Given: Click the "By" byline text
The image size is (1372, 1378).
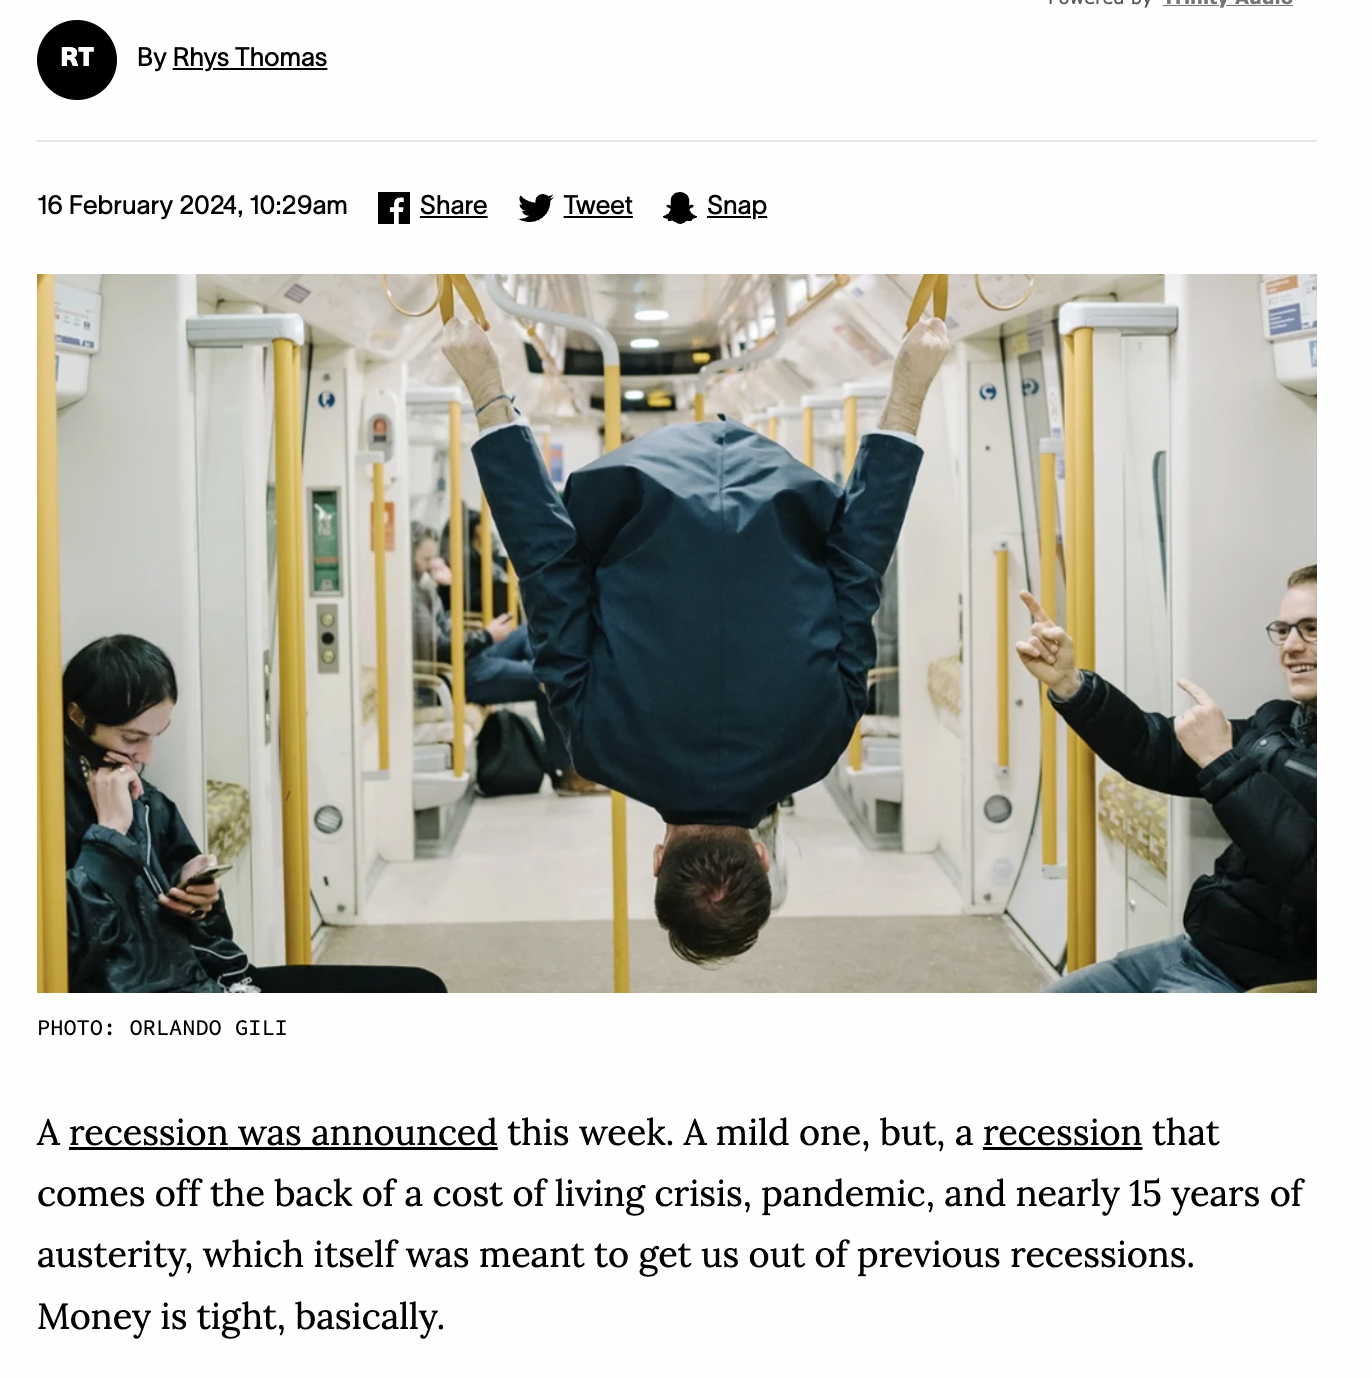Looking at the screenshot, I should 152,58.
